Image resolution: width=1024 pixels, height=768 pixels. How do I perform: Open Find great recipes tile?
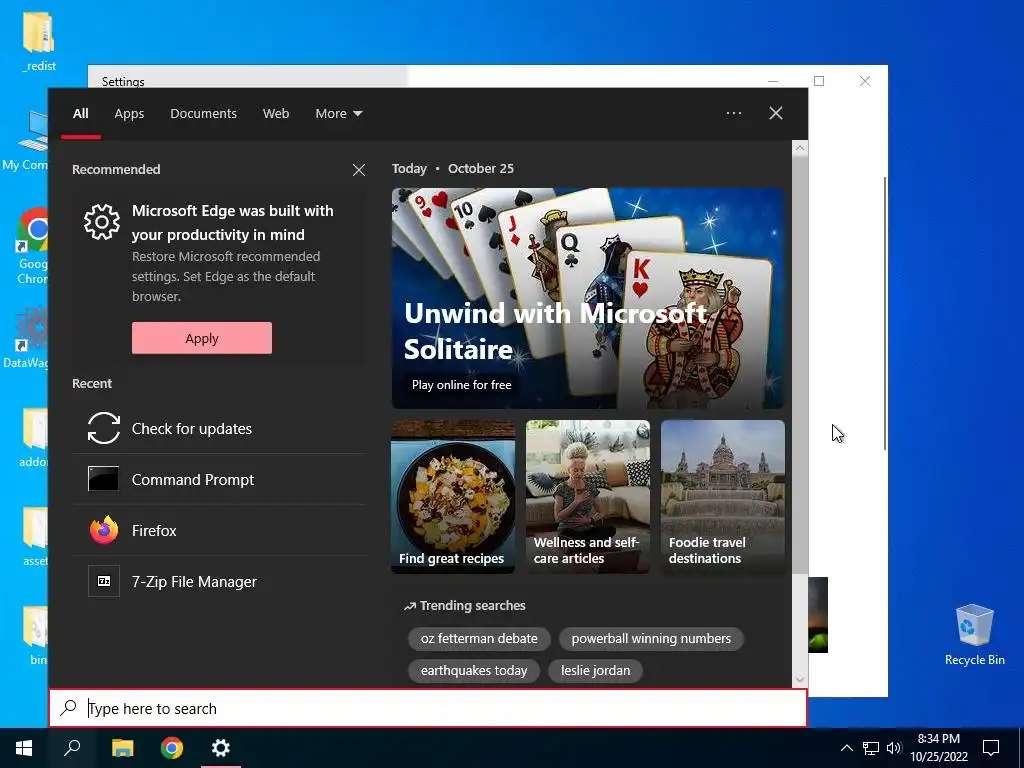[453, 497]
